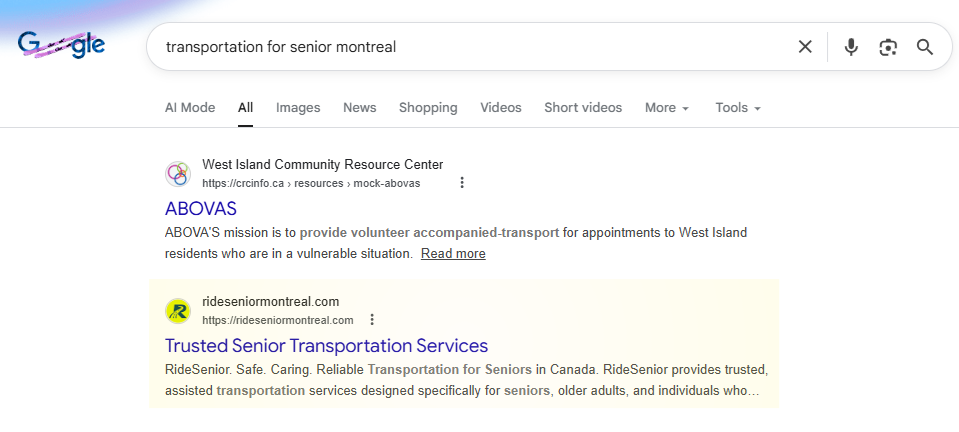This screenshot has height=432, width=959.
Task: Click inside the search text field
Action: pyautogui.click(x=471, y=47)
